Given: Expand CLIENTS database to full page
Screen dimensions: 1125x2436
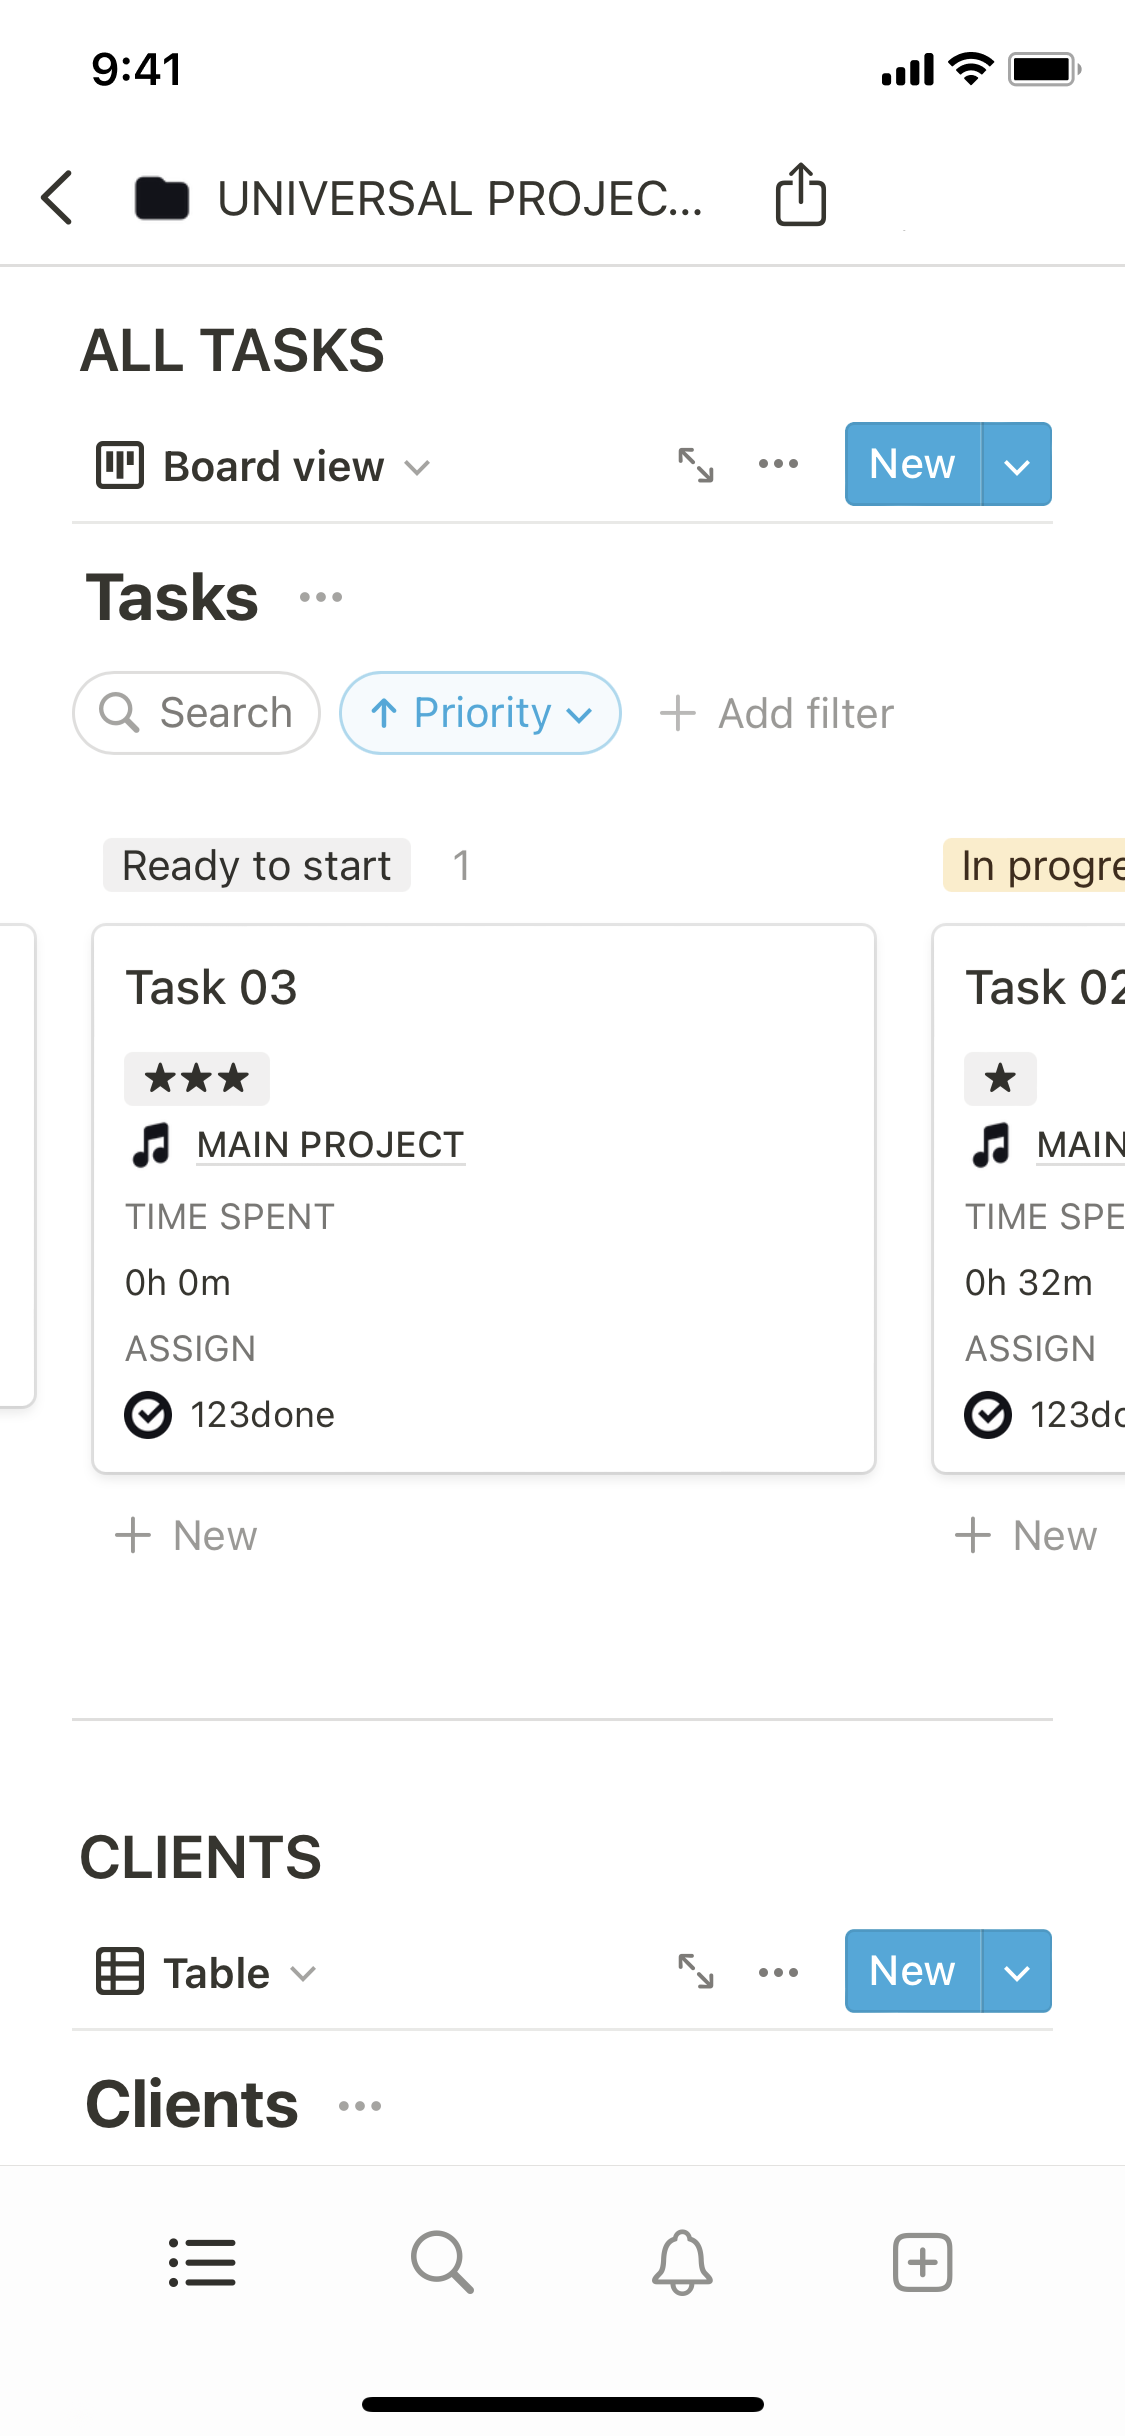Looking at the screenshot, I should pyautogui.click(x=696, y=1972).
